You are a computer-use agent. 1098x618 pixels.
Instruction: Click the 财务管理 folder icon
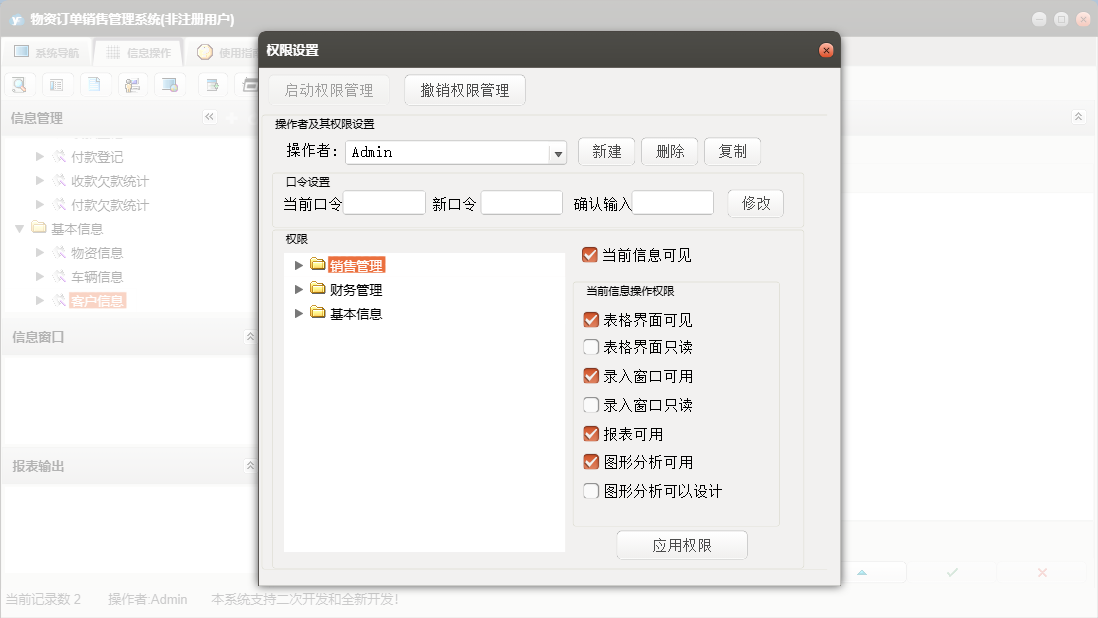(318, 289)
